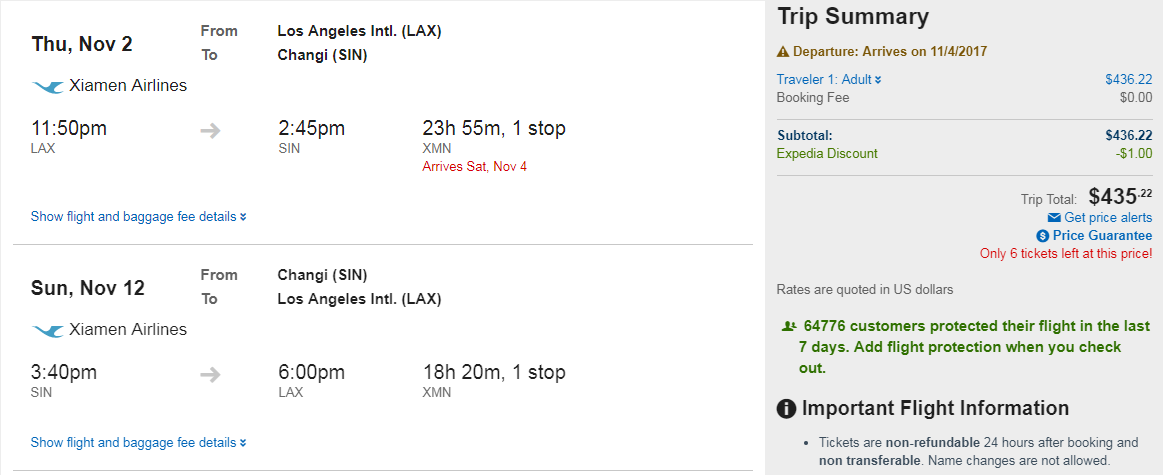Image resolution: width=1163 pixels, height=475 pixels.
Task: Click the Xiamen Airlines logo on Nov 2 flight
Action: 47,87
